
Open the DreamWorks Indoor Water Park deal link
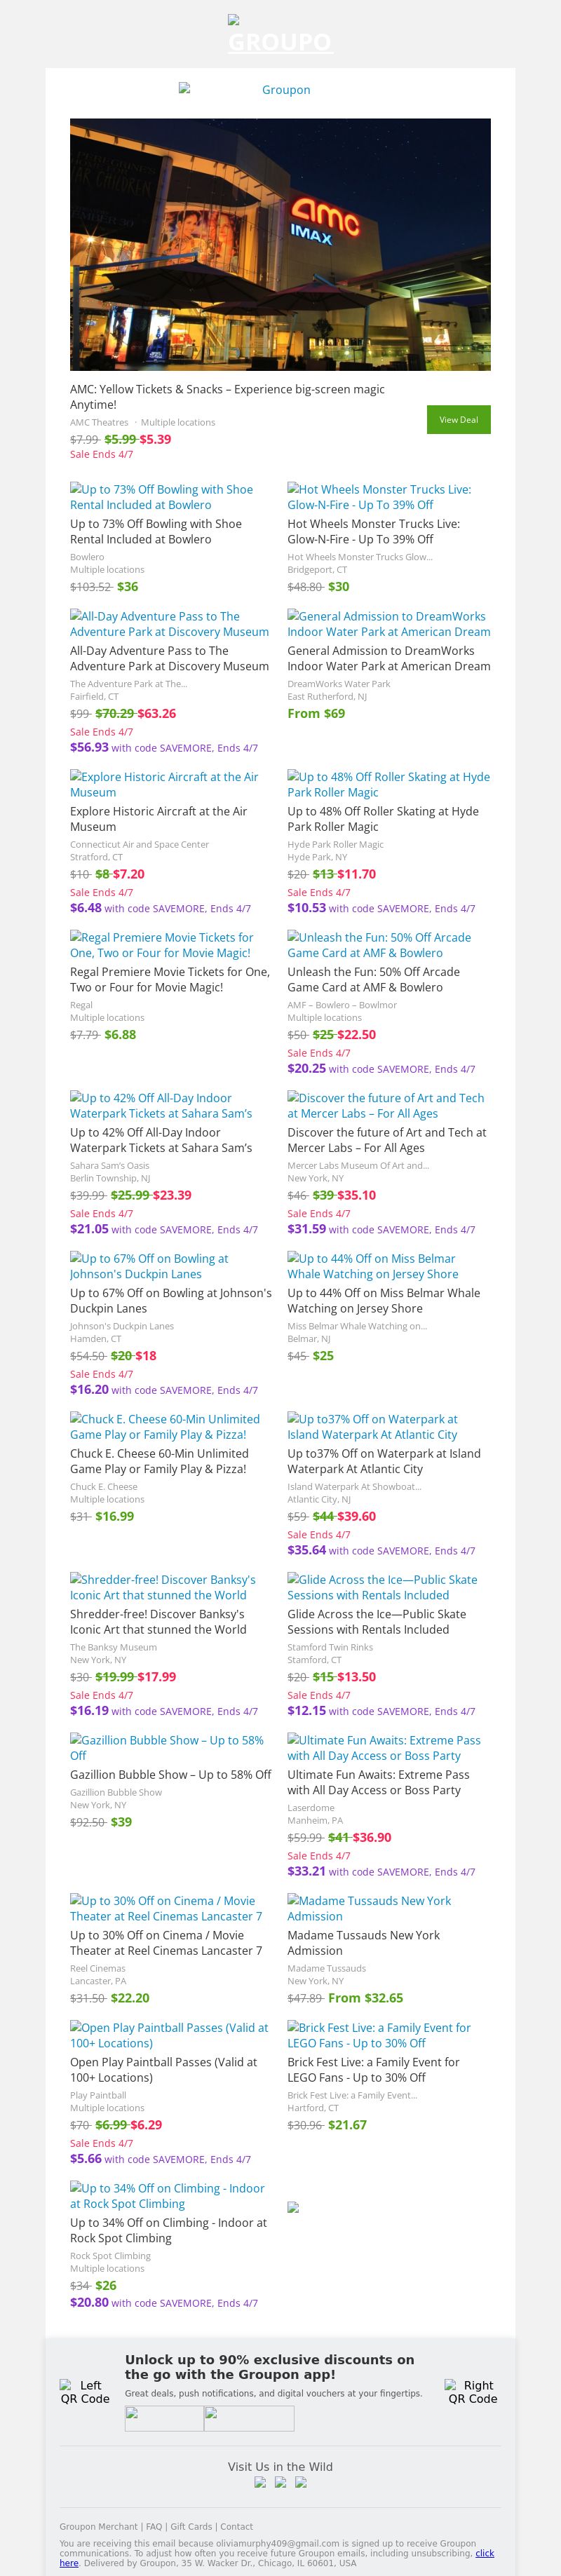click(388, 624)
